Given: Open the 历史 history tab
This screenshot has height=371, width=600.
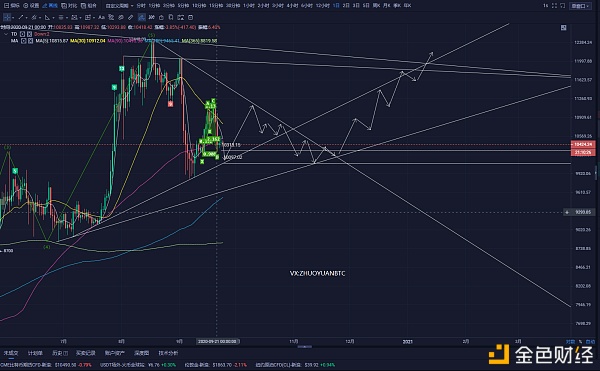Looking at the screenshot, I should point(60,353).
